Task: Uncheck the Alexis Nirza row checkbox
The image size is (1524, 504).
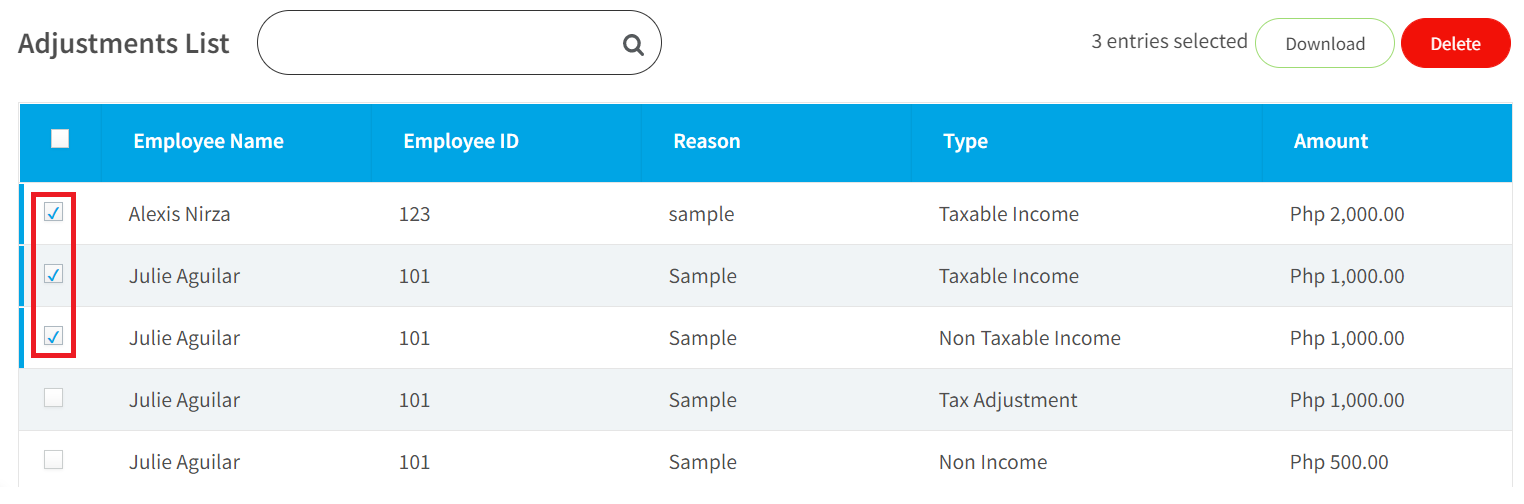Action: 54,212
